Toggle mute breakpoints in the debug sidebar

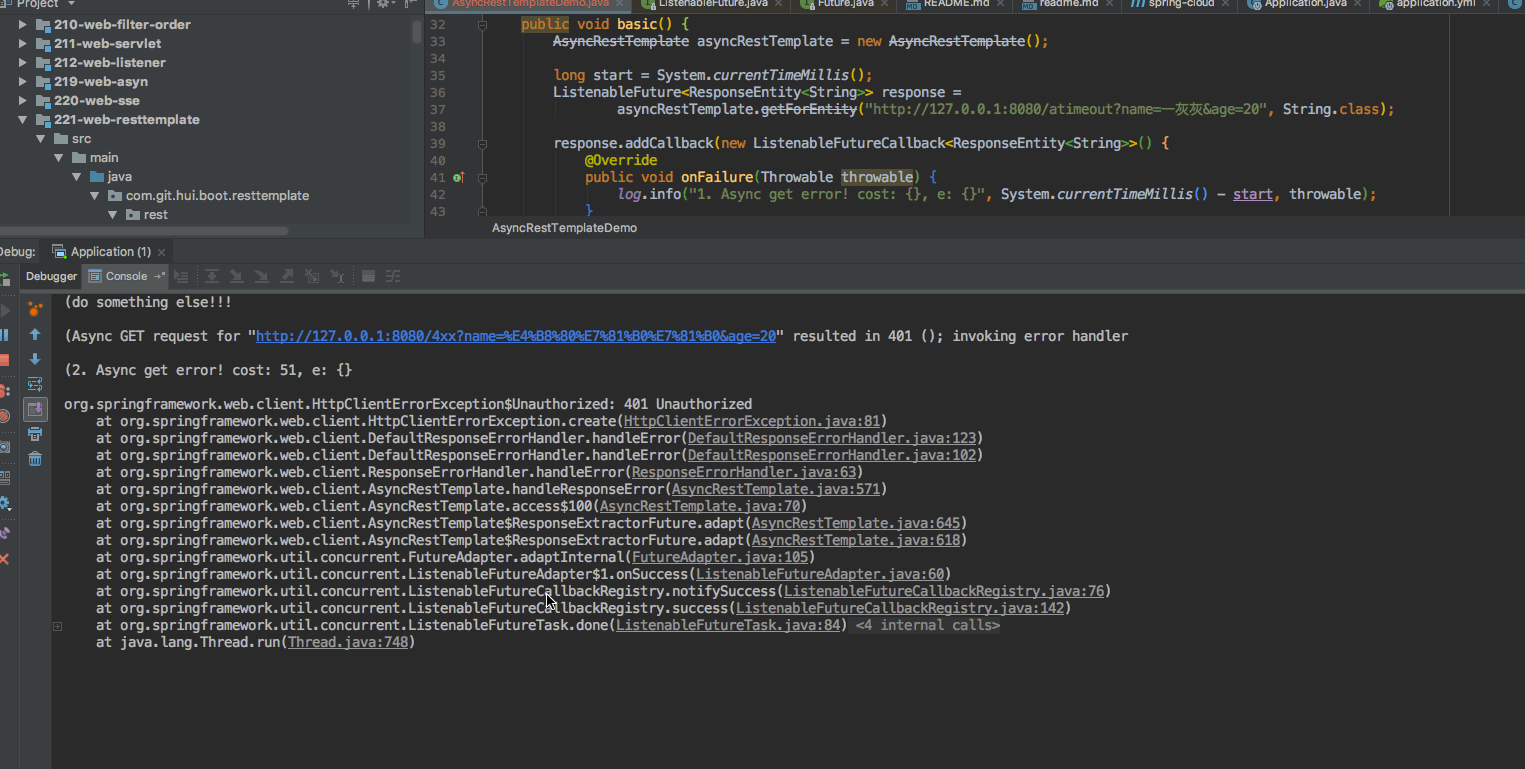(x=5, y=415)
